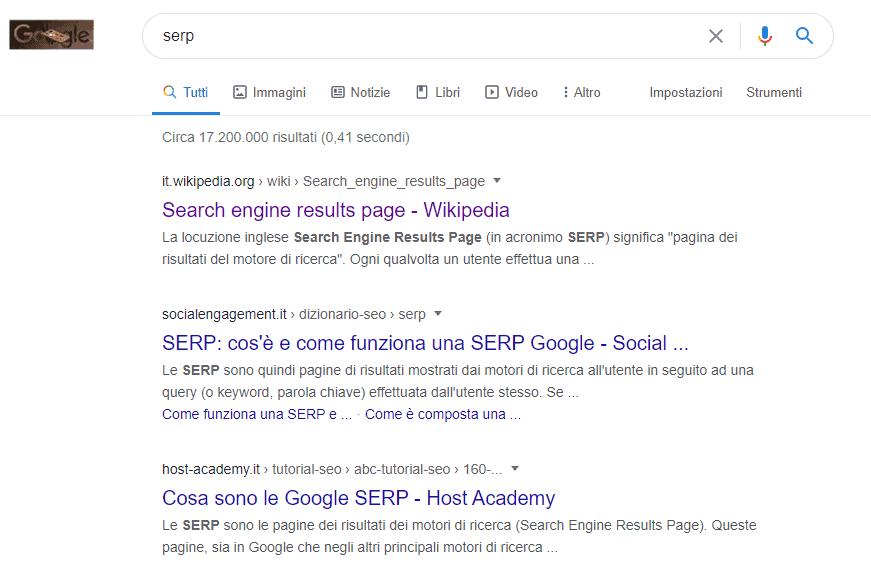Open the Wikipedia result about Search engine results page

coord(336,210)
